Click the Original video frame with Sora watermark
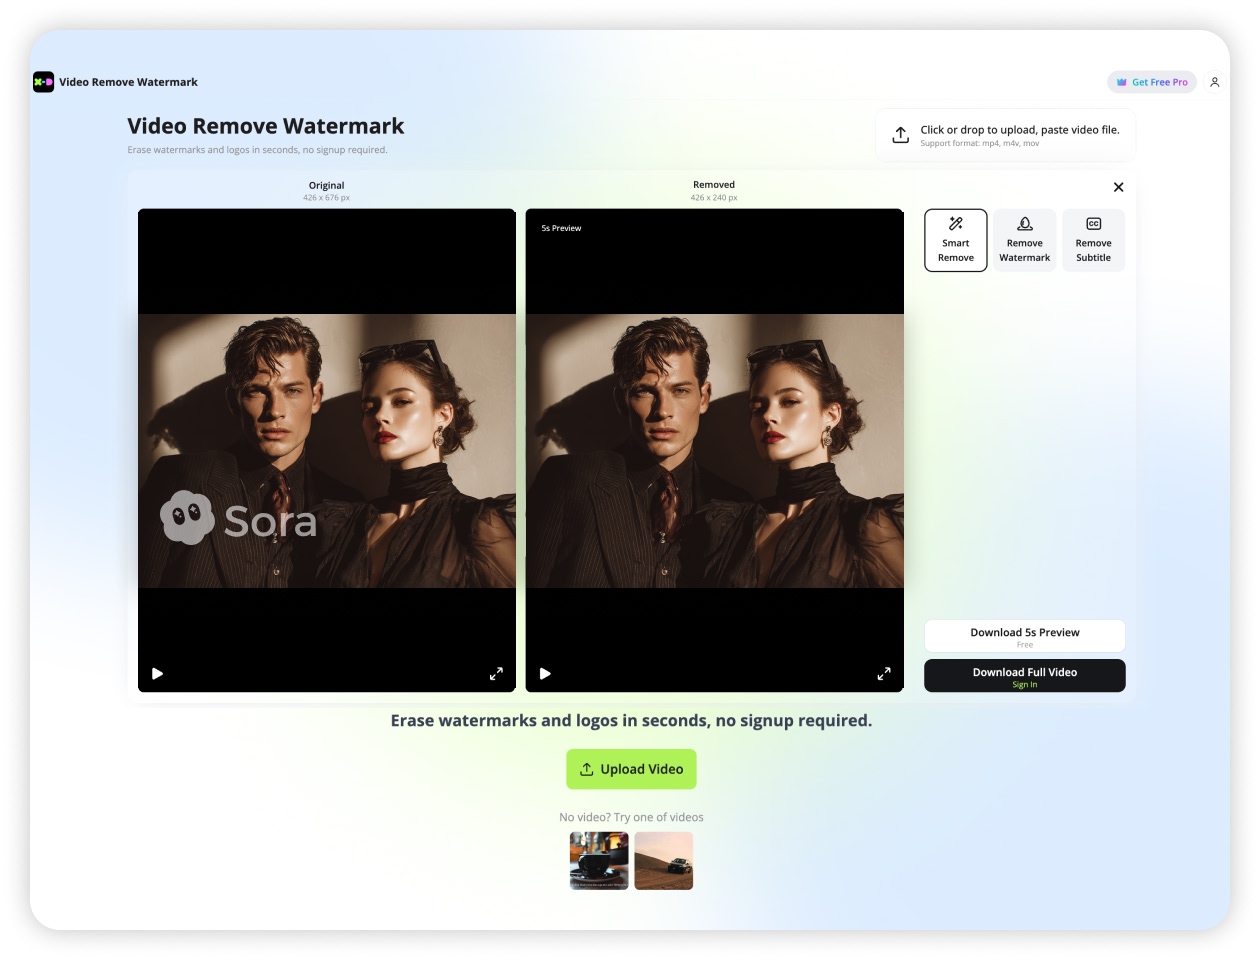The image size is (1260, 960). point(327,450)
